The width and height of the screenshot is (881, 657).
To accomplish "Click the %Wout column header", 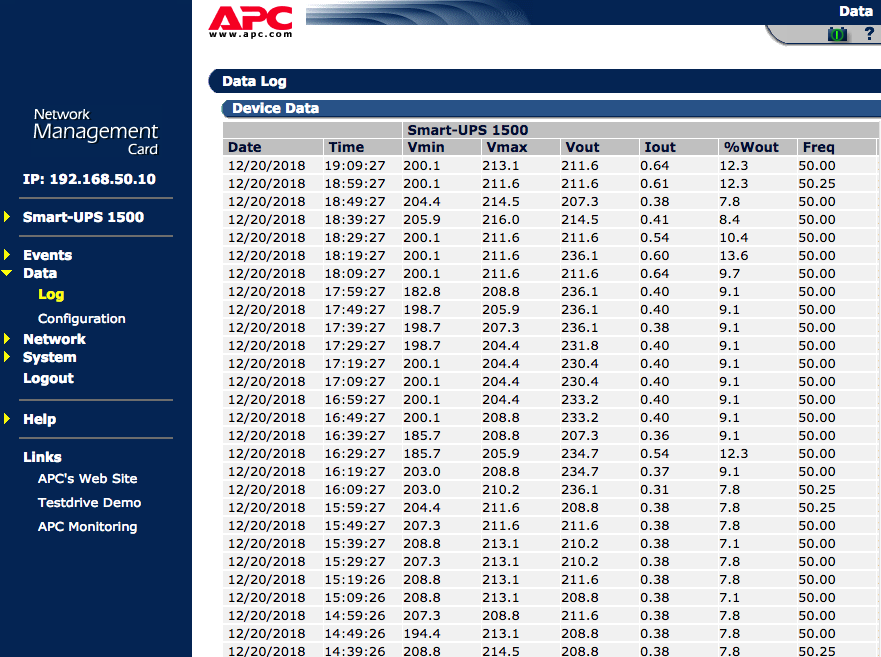I will pyautogui.click(x=750, y=147).
